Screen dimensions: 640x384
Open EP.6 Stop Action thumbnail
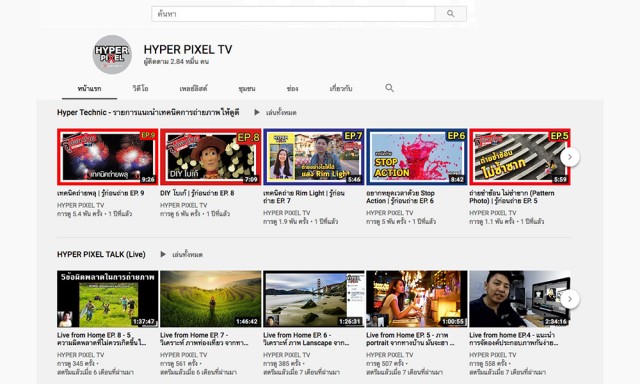(417, 157)
